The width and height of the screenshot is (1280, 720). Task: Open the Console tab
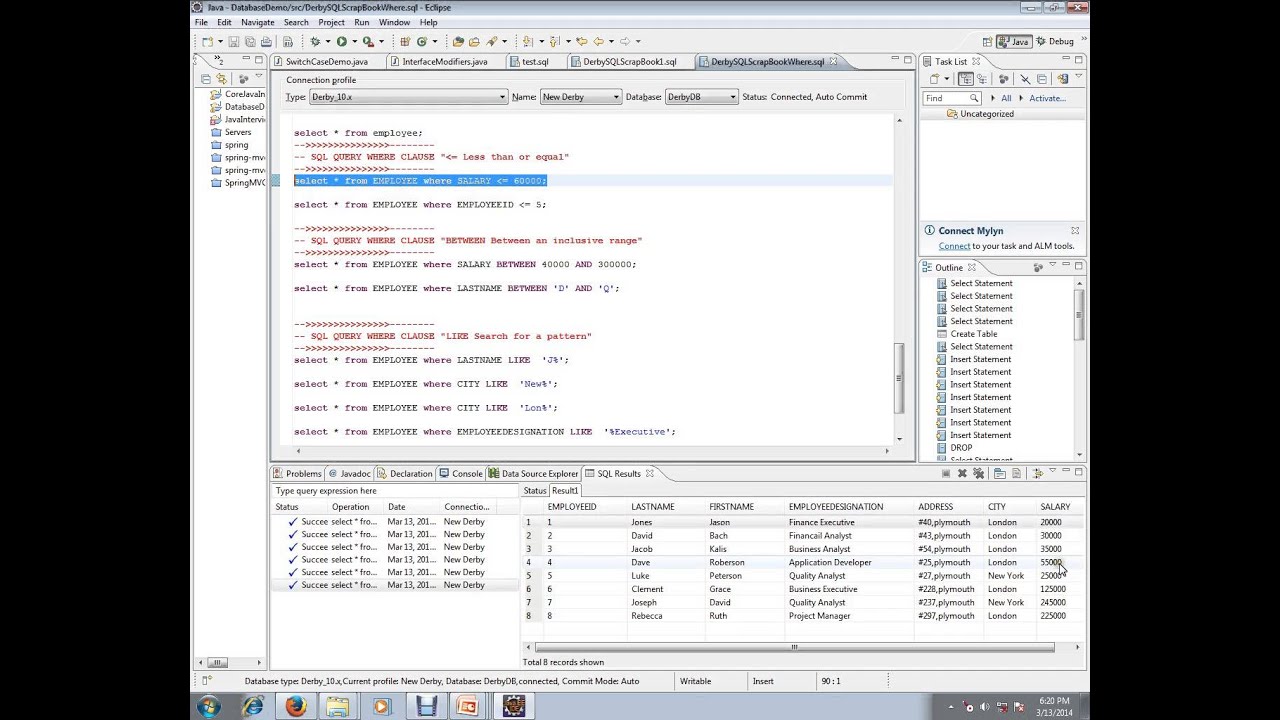click(x=460, y=474)
